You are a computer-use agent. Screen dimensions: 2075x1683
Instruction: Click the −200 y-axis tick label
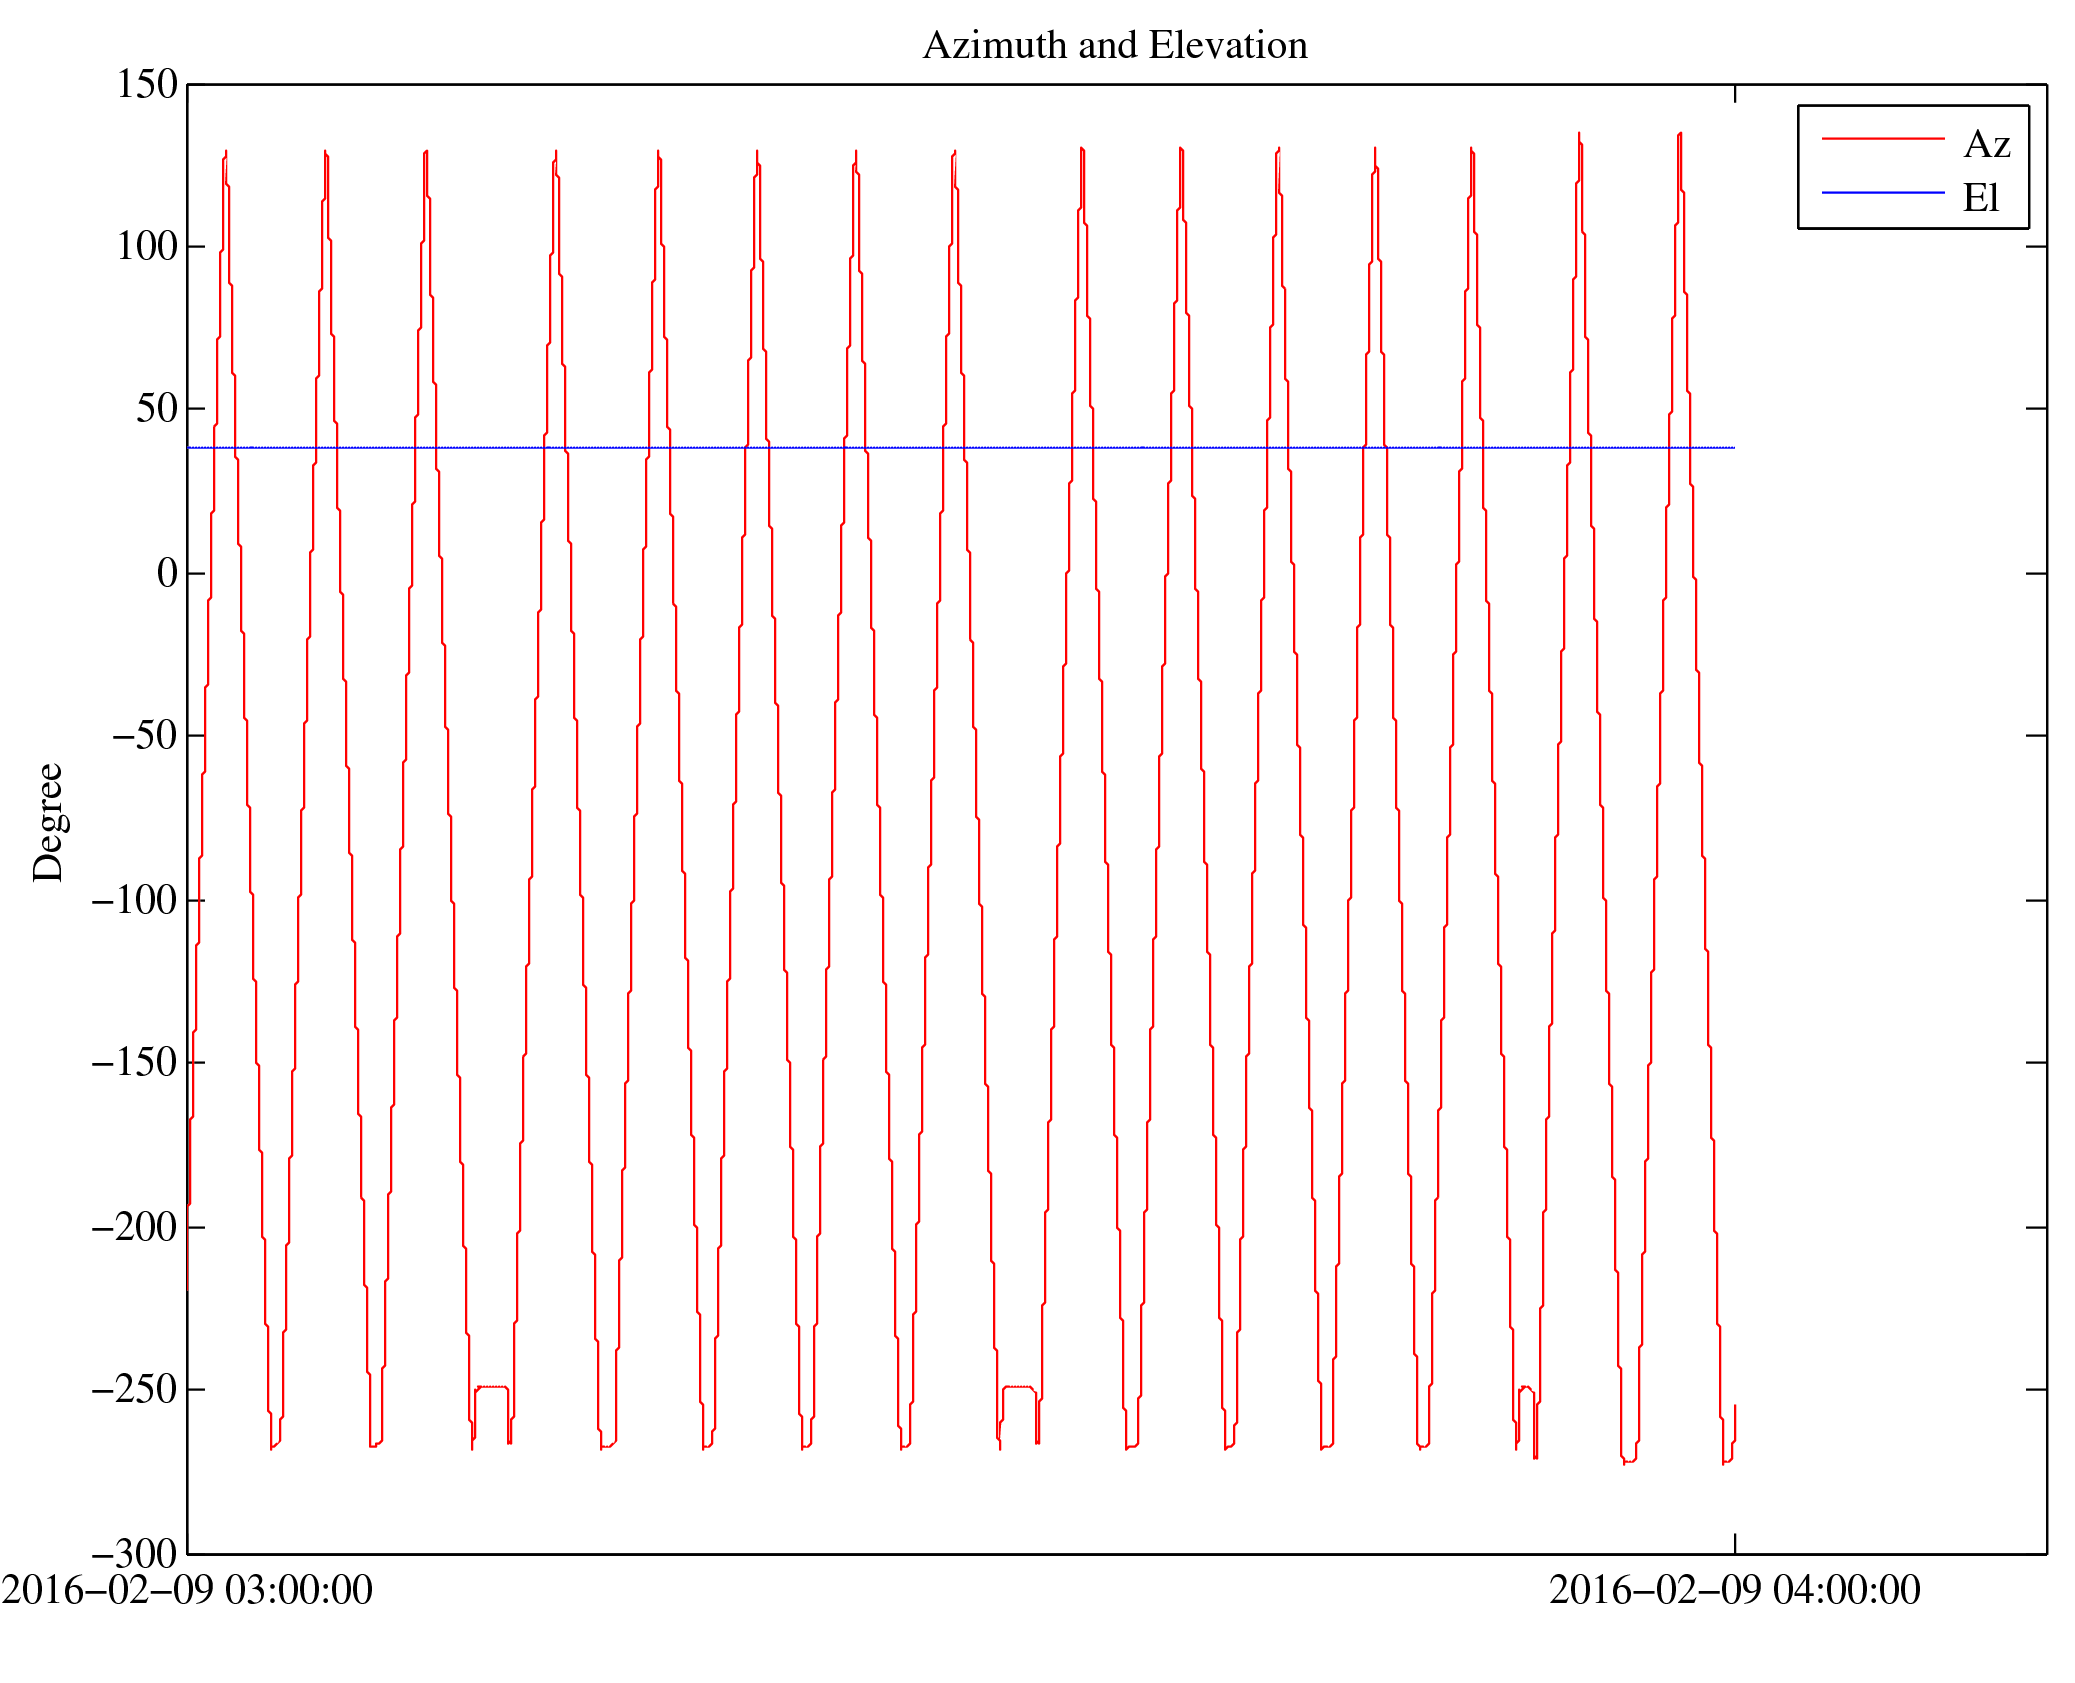134,1227
